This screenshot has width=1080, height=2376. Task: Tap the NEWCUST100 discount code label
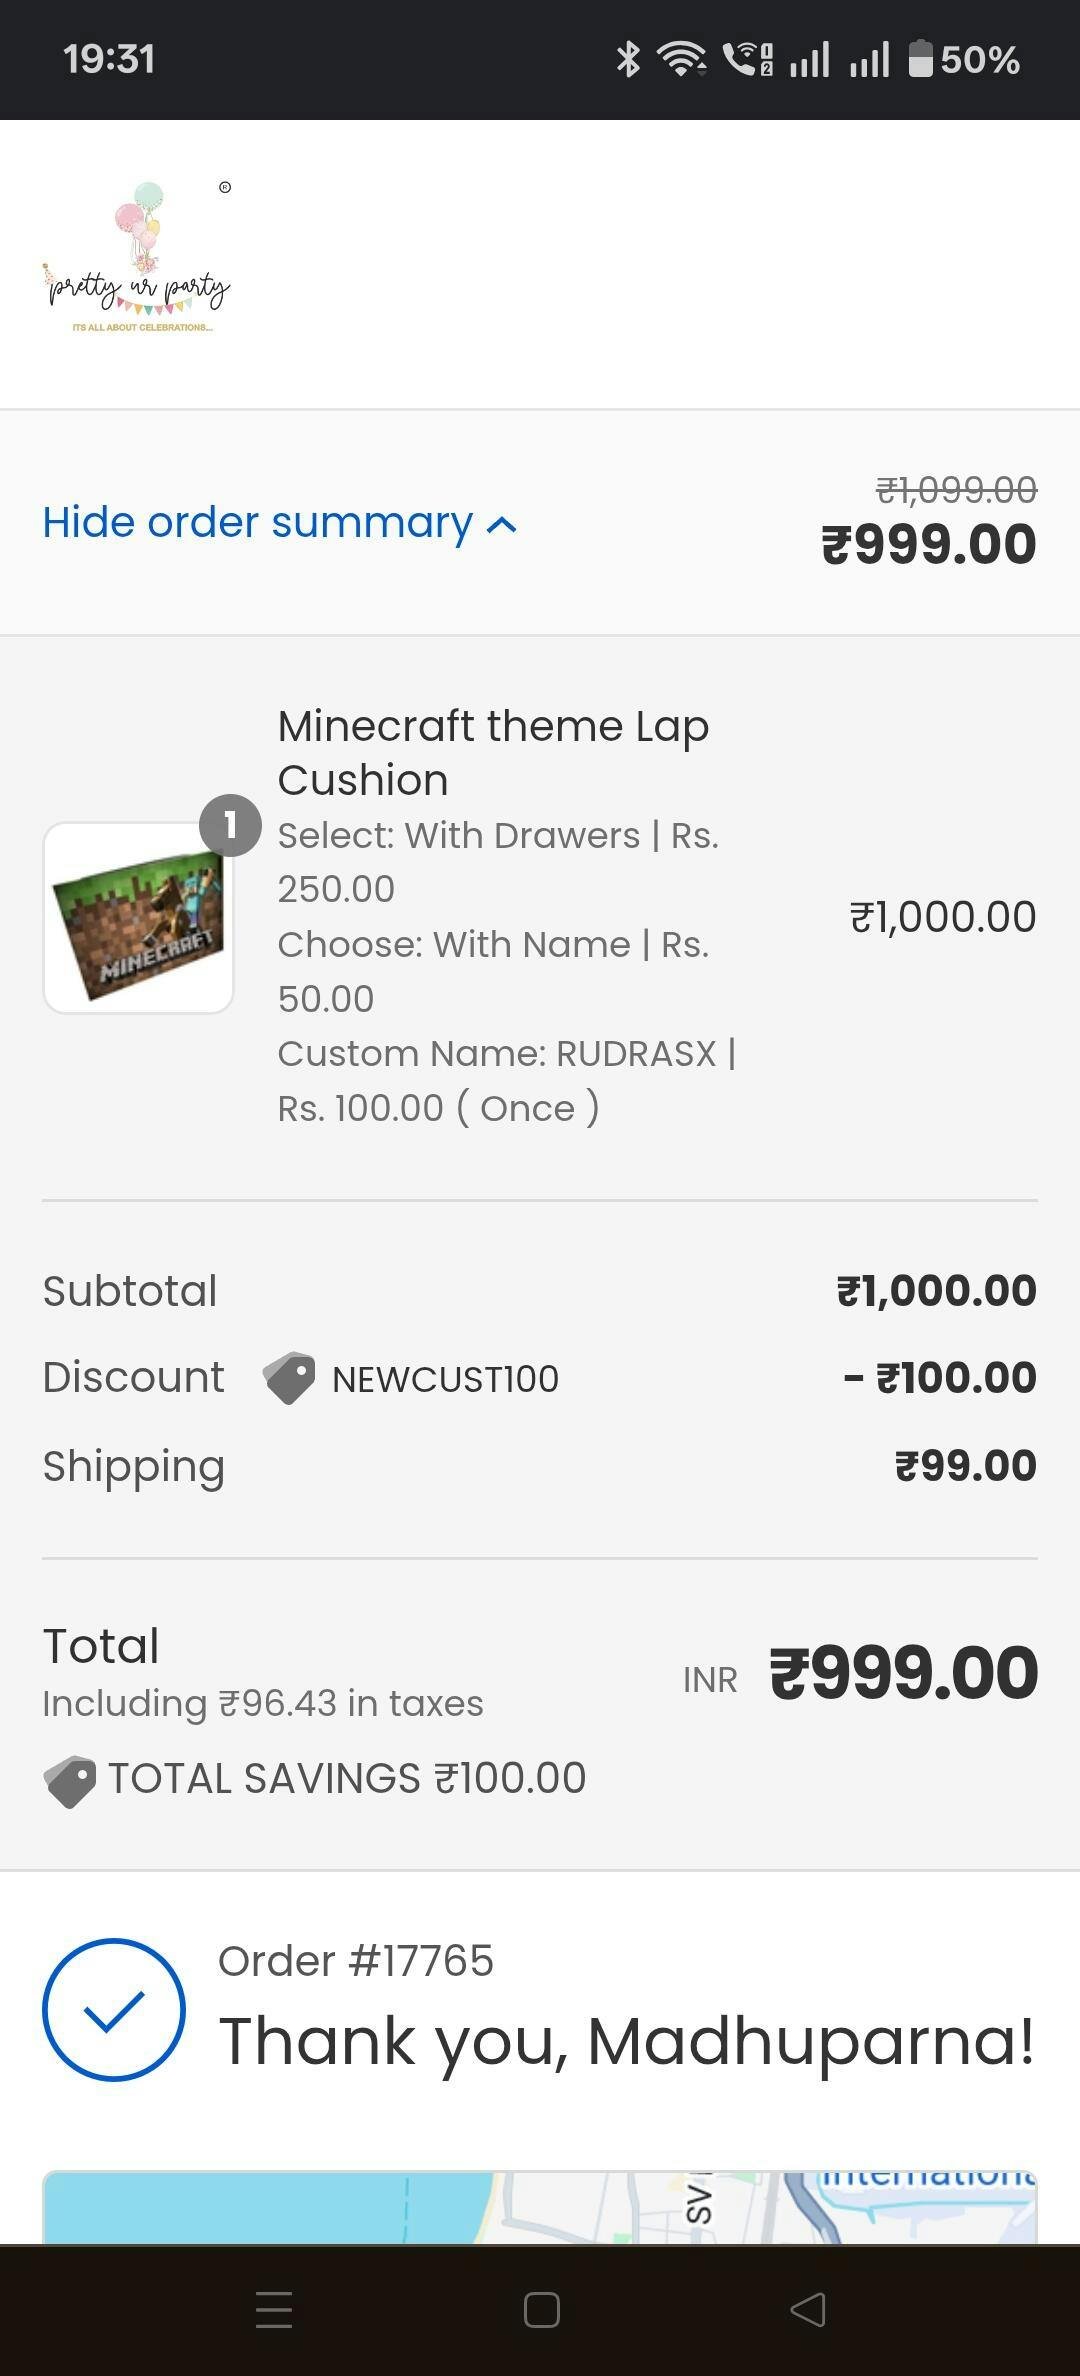tap(445, 1380)
